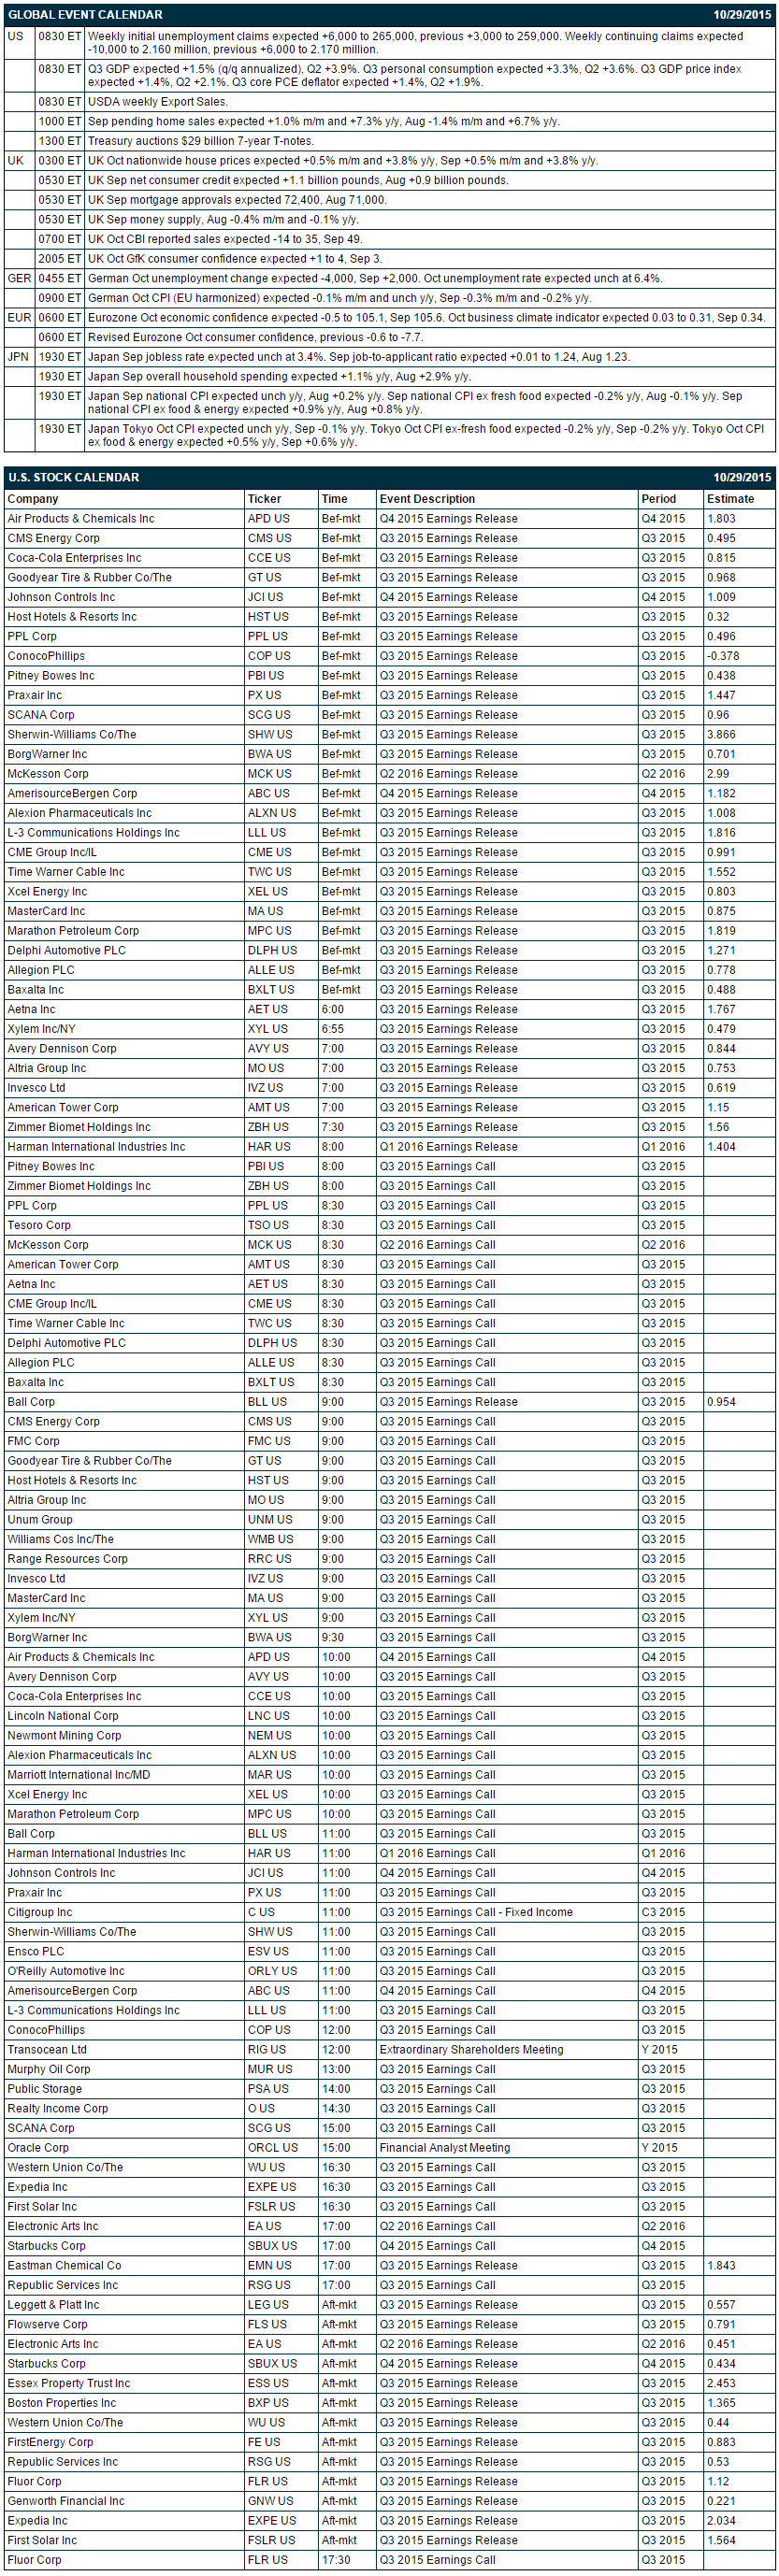Click 'Transocean Ltd' company name

click(x=47, y=2050)
